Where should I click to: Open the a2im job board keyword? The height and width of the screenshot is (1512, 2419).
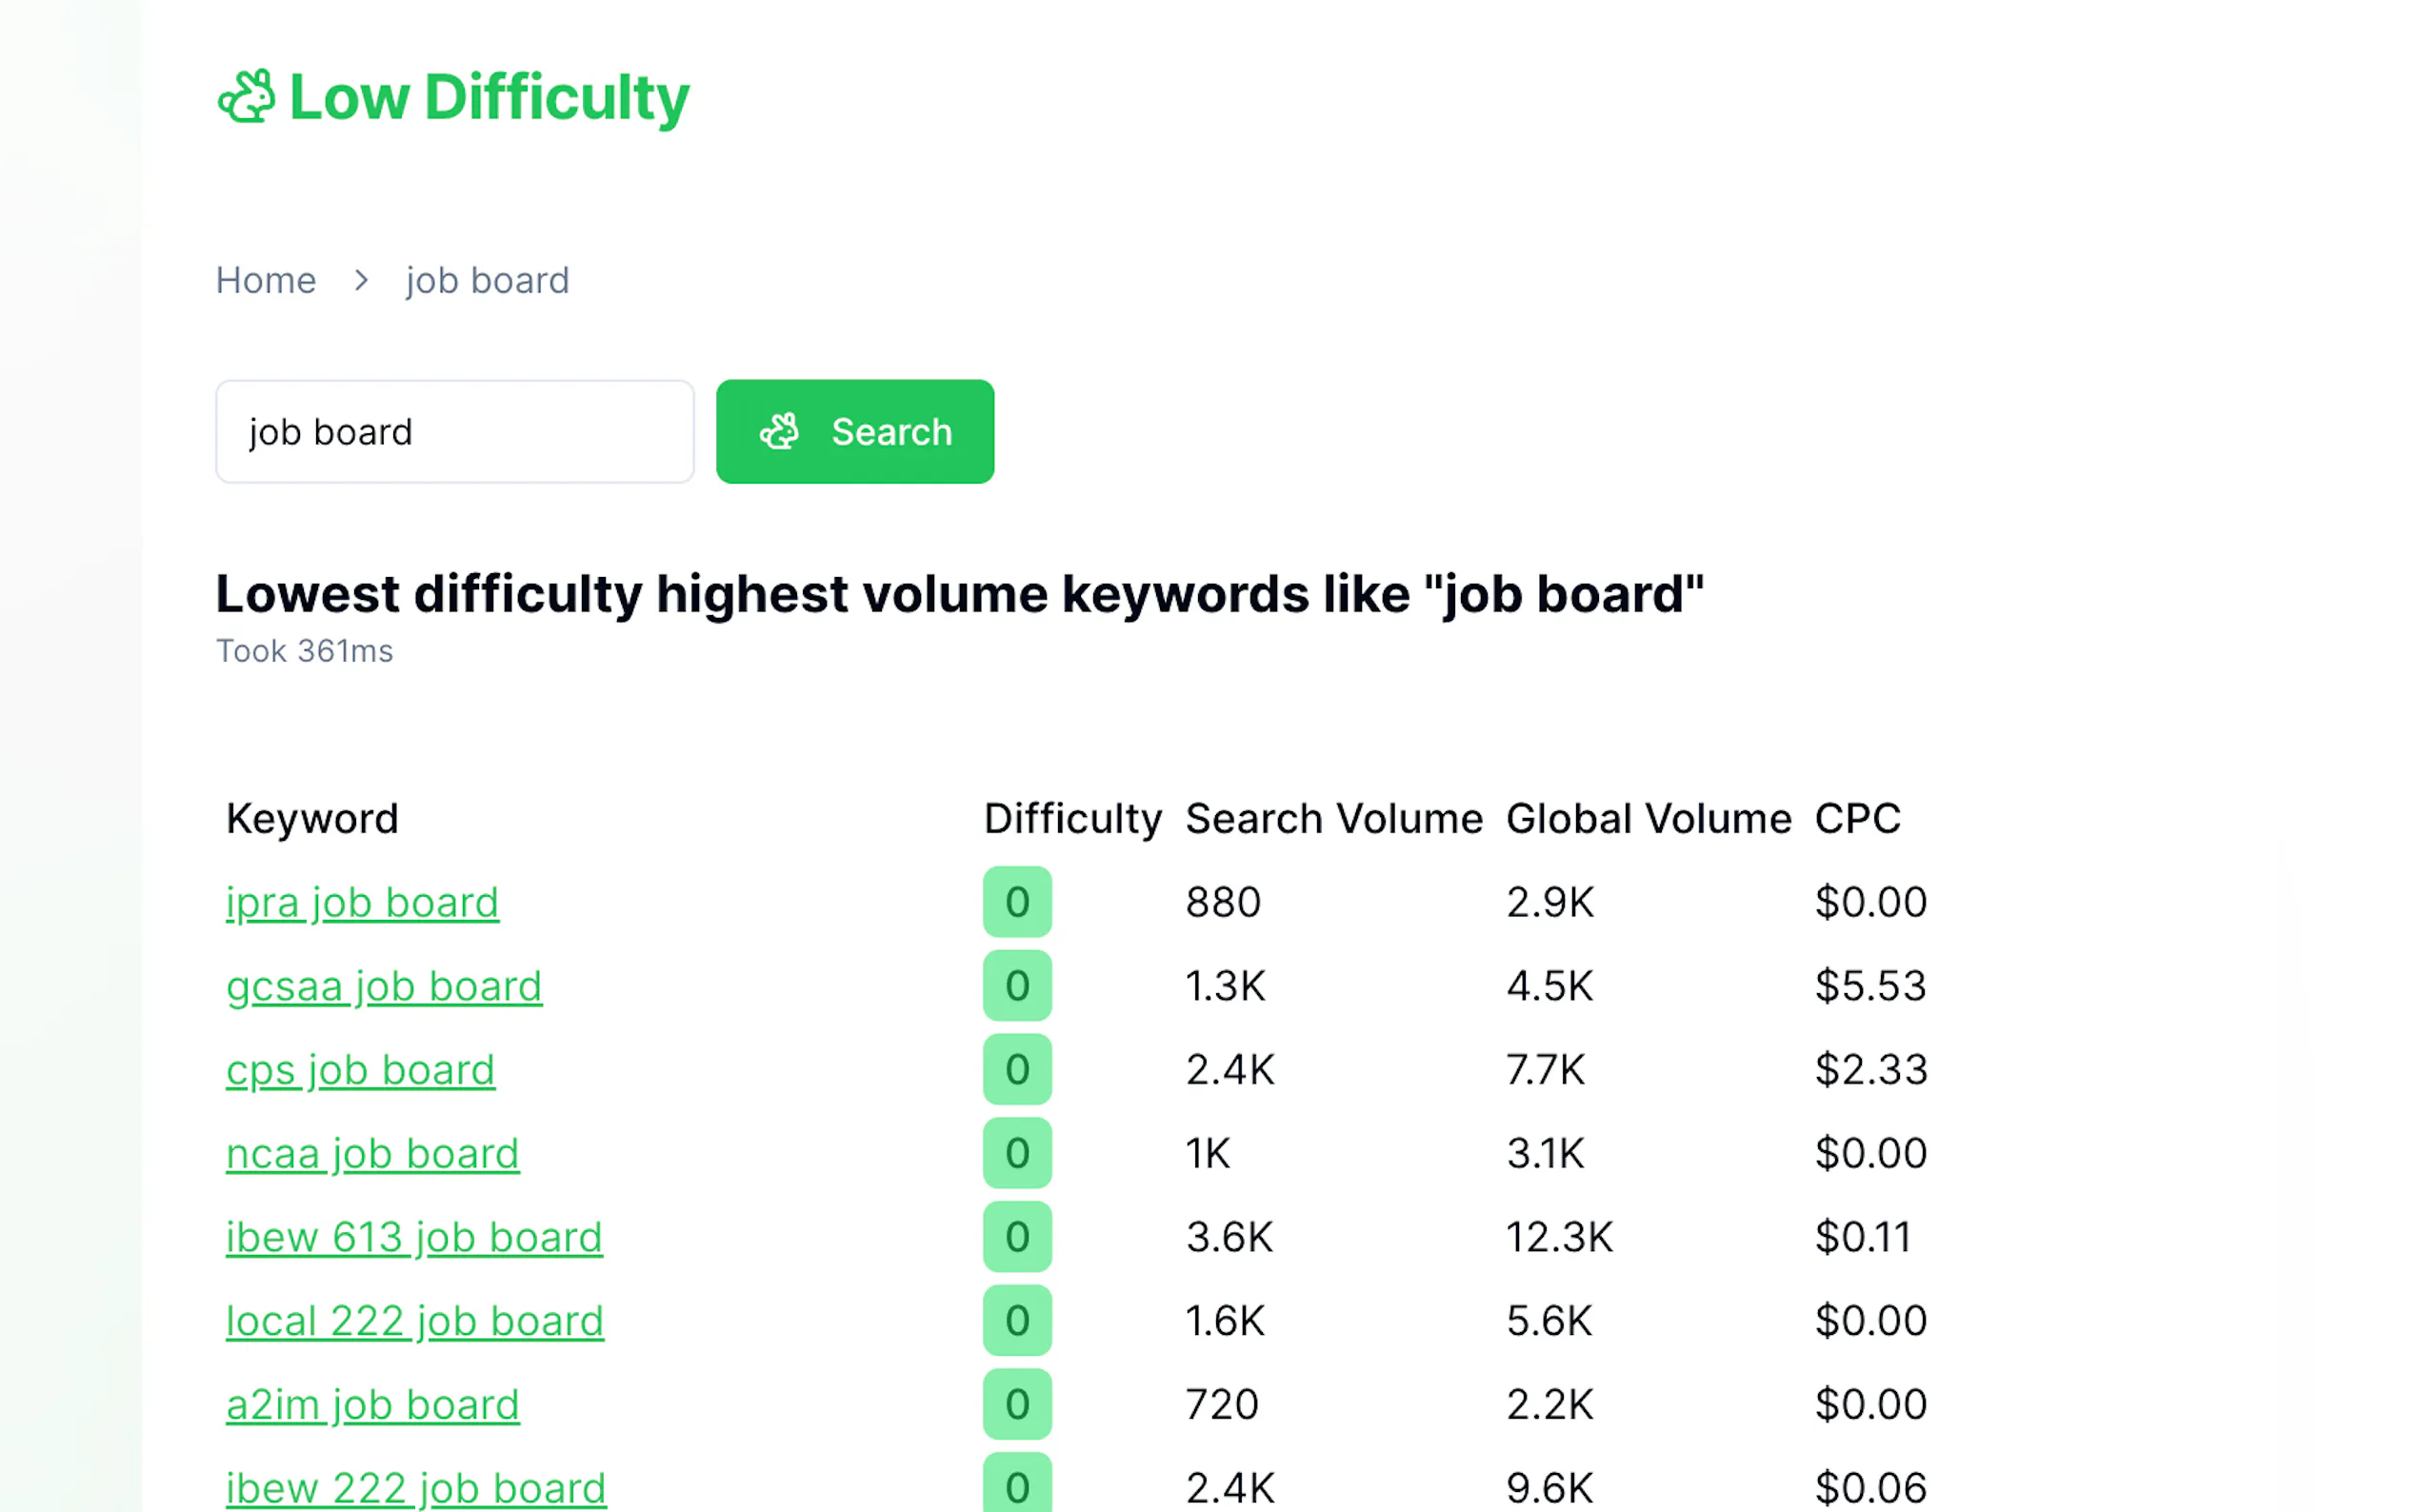(372, 1405)
